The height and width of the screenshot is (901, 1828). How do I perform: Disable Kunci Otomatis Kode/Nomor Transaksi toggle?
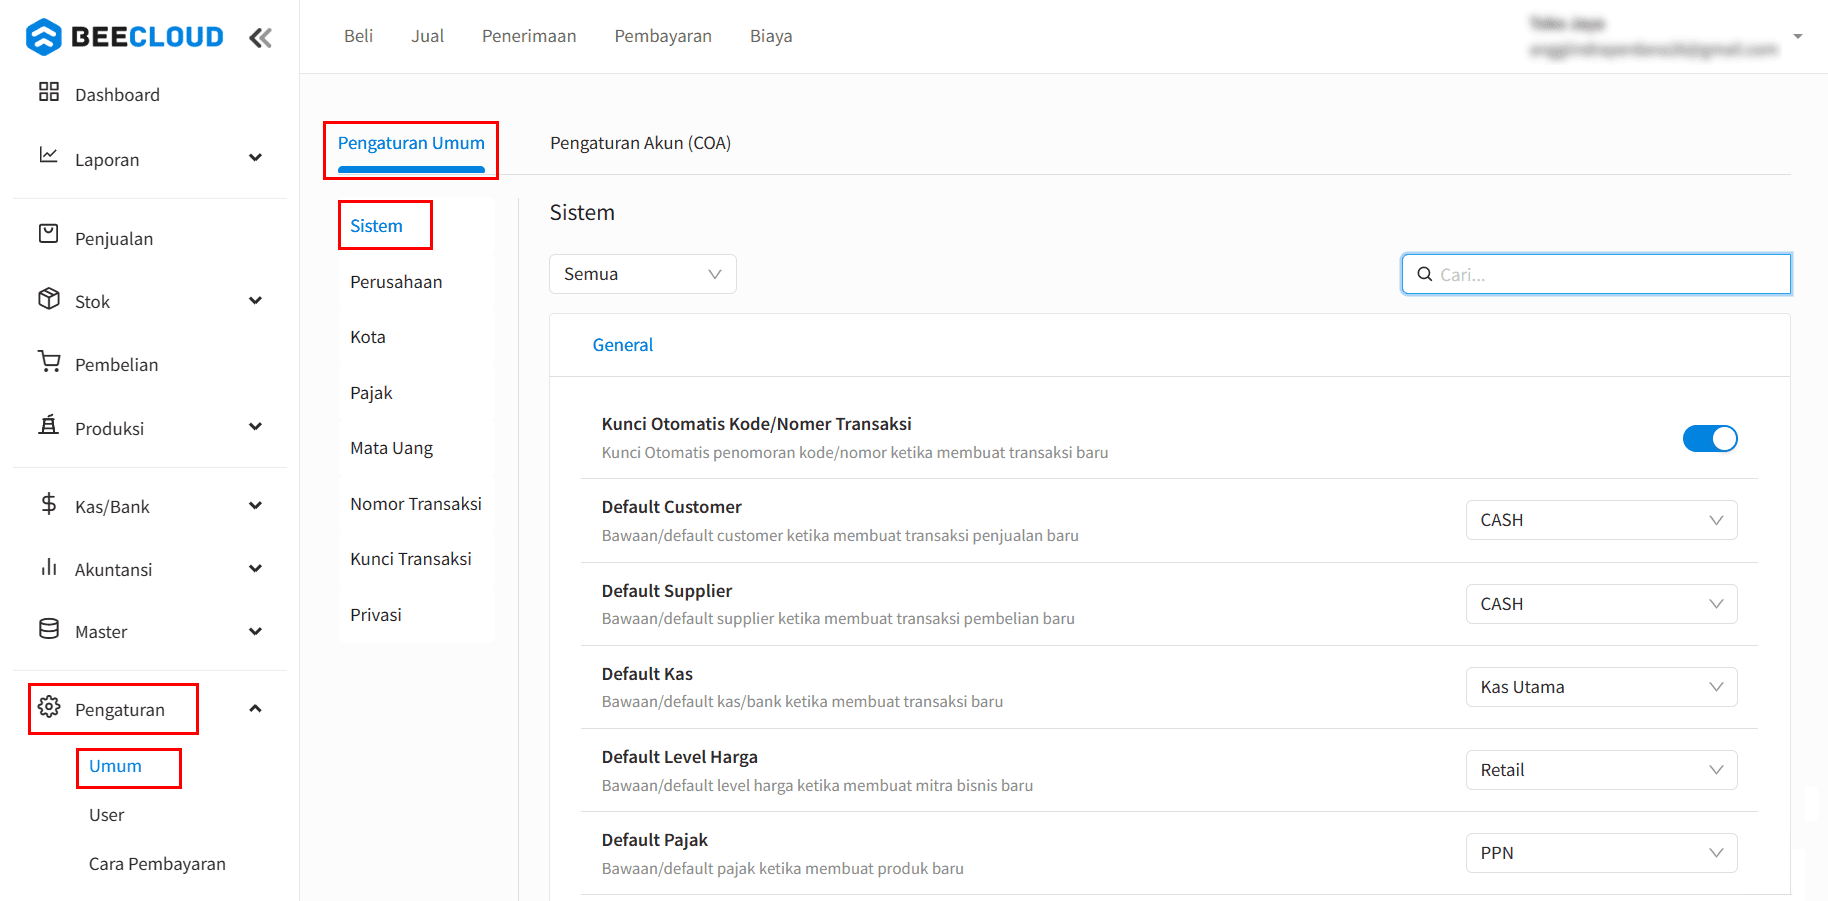coord(1709,439)
